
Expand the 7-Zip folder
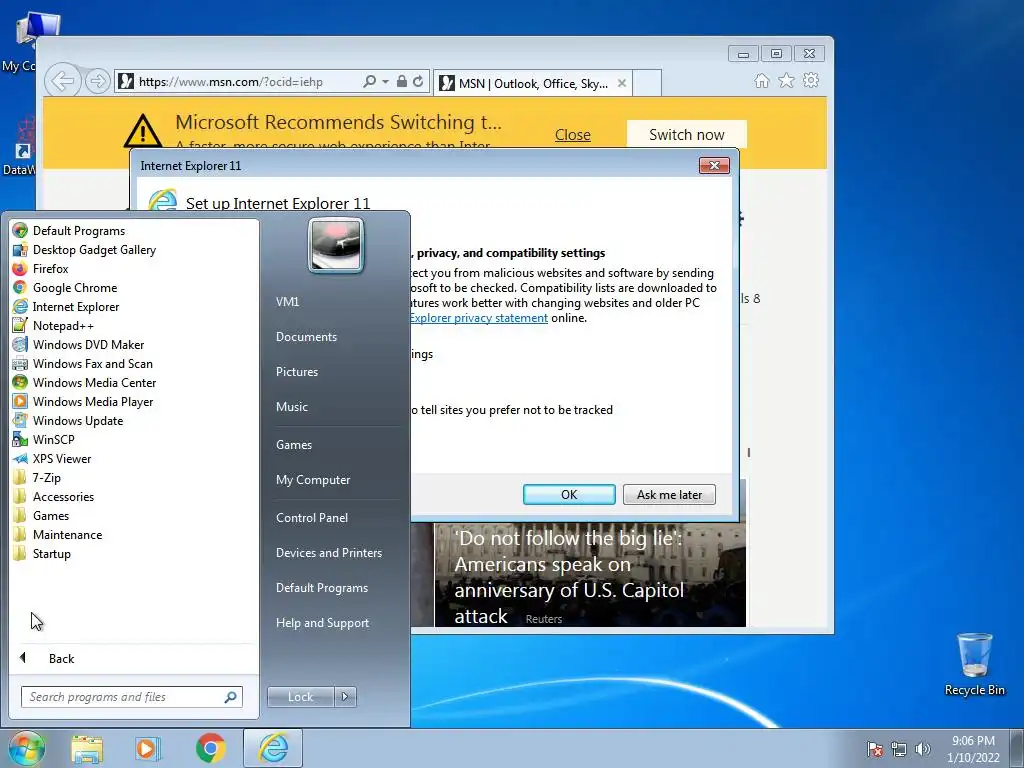coord(37,477)
